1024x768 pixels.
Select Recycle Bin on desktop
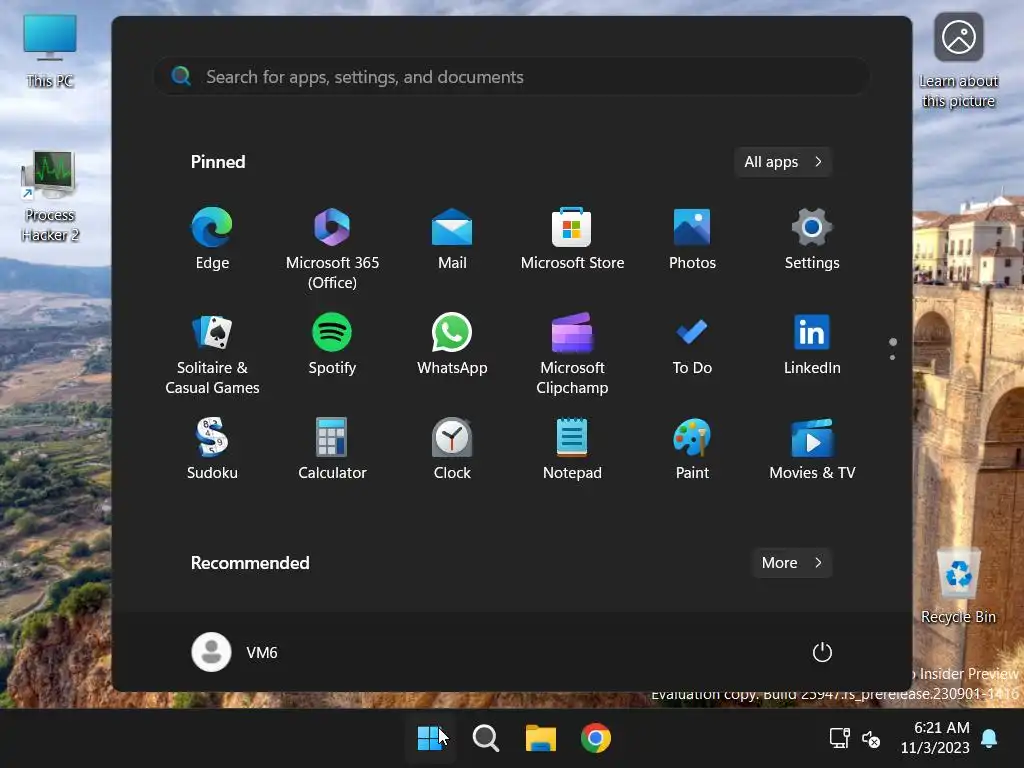958,586
